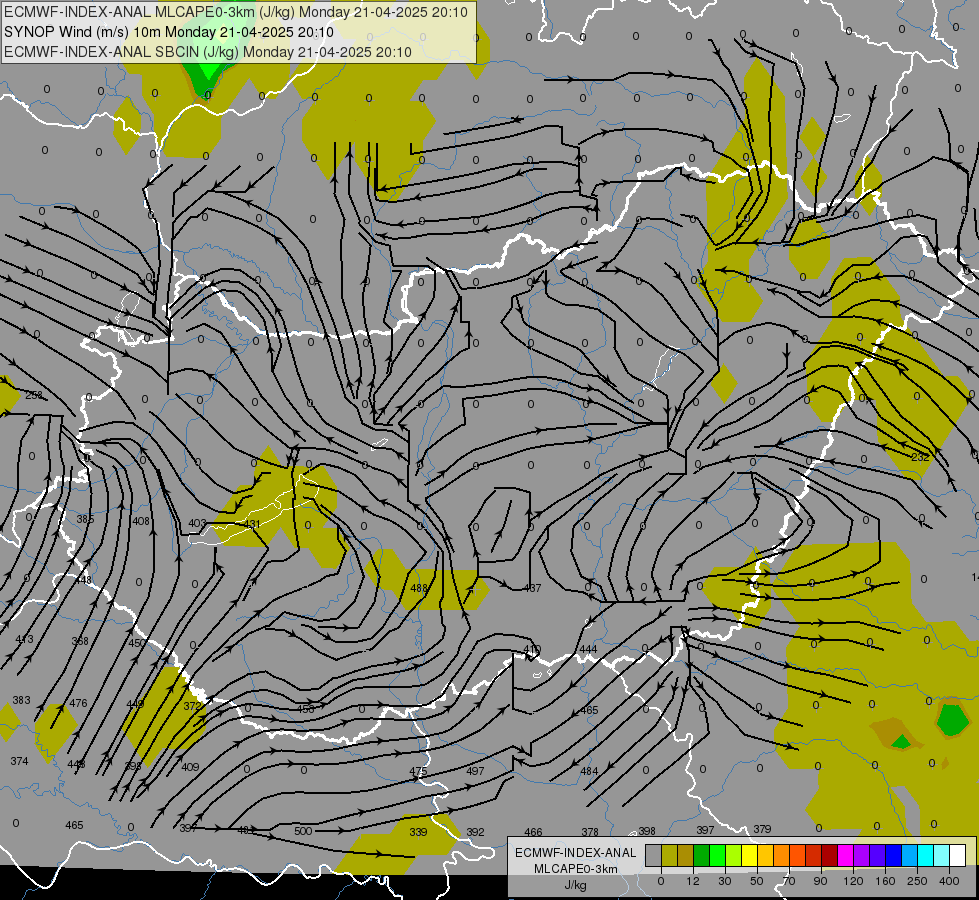Select the pure yellow legend swatch
The image size is (979, 900).
749,856
